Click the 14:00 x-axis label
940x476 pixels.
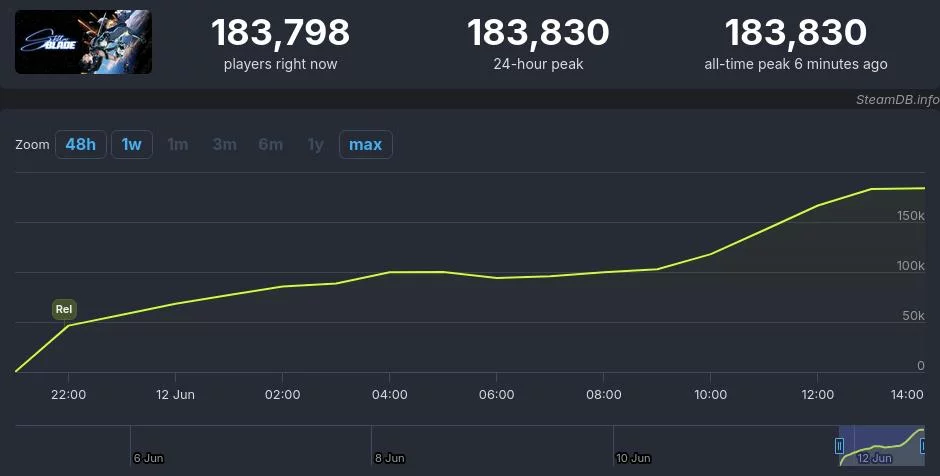coord(907,394)
